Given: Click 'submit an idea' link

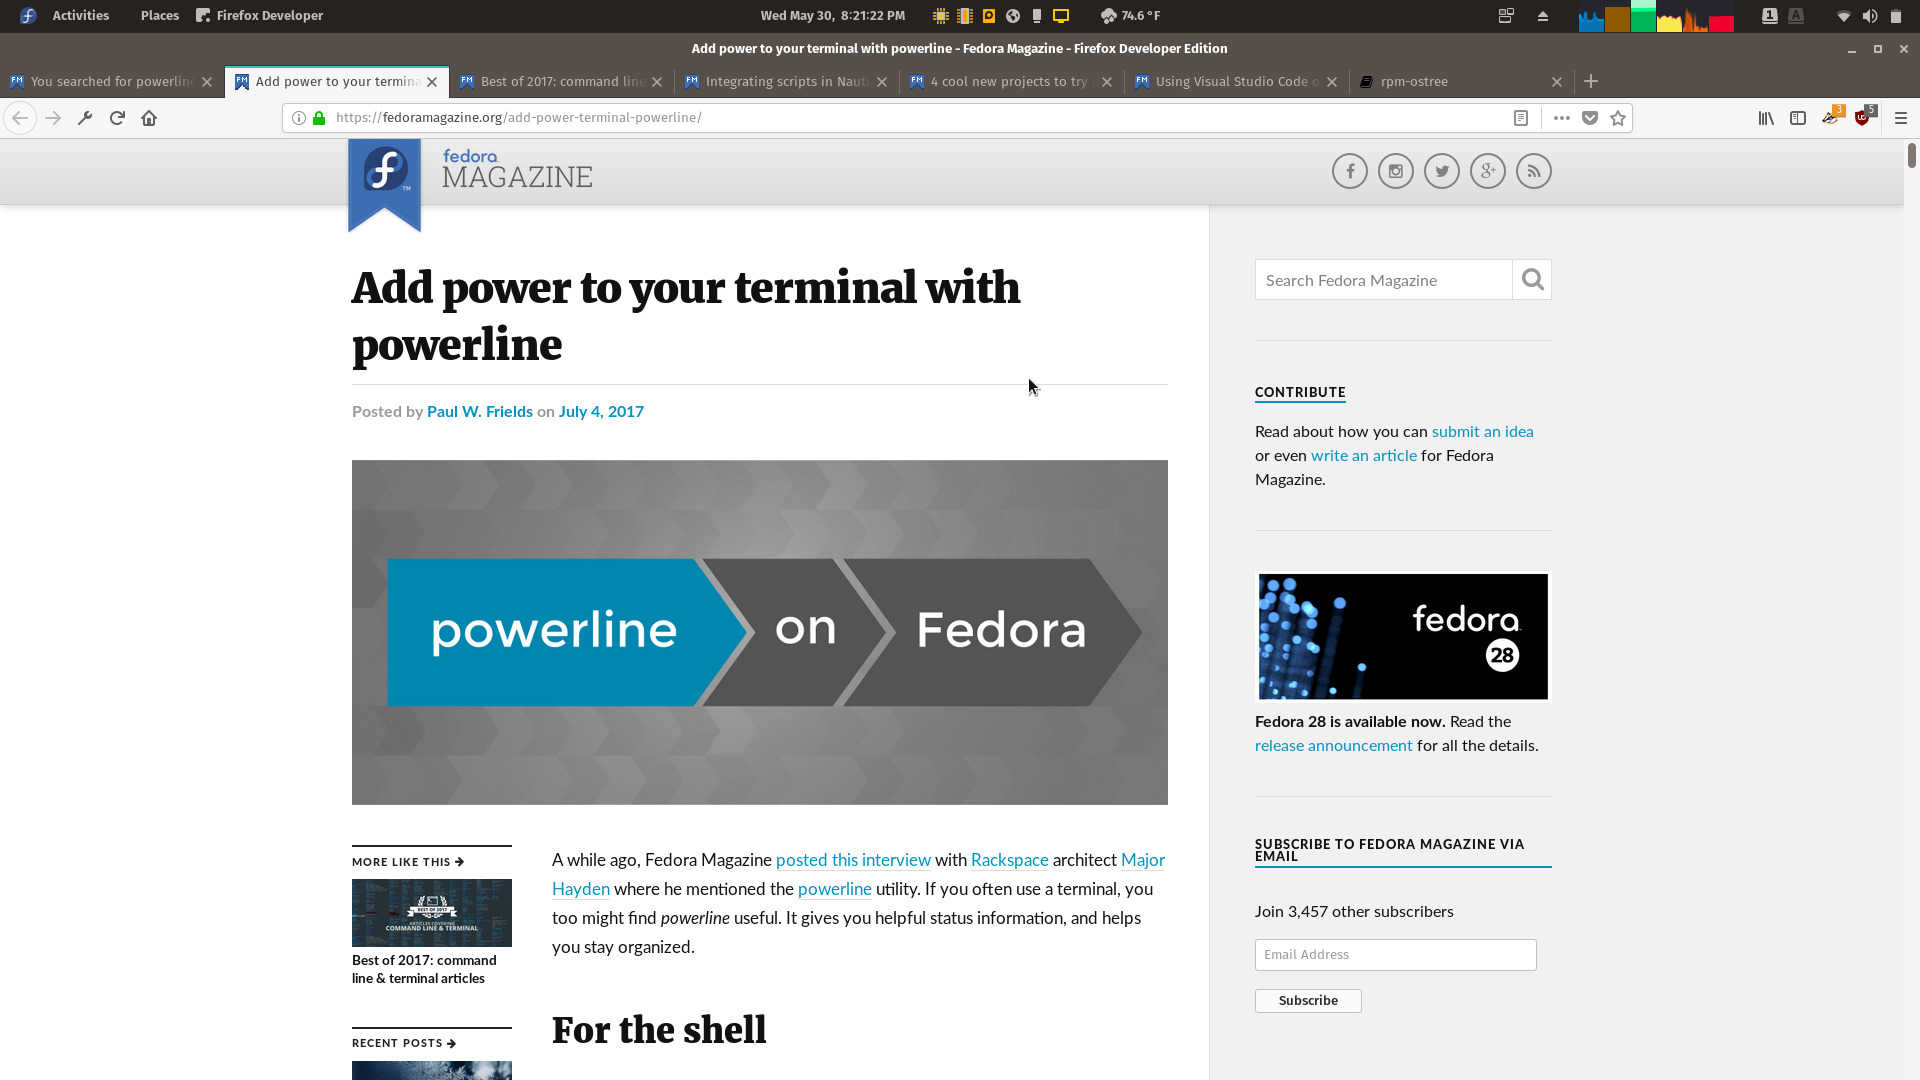Looking at the screenshot, I should [x=1482, y=431].
